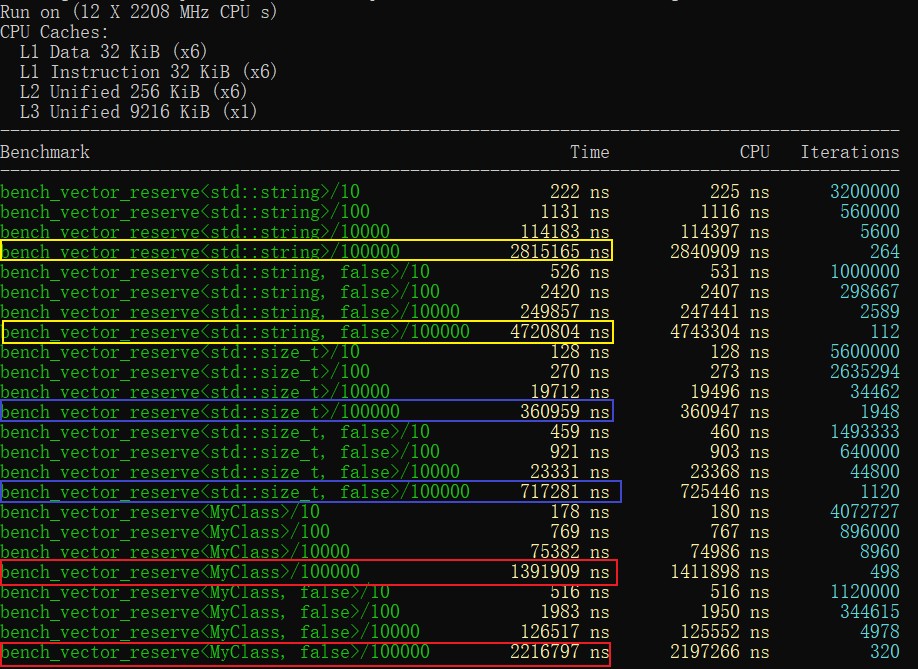Click the 'L1 Data 32 KiB (x6)' line
The height and width of the screenshot is (669, 918).
[x=114, y=52]
